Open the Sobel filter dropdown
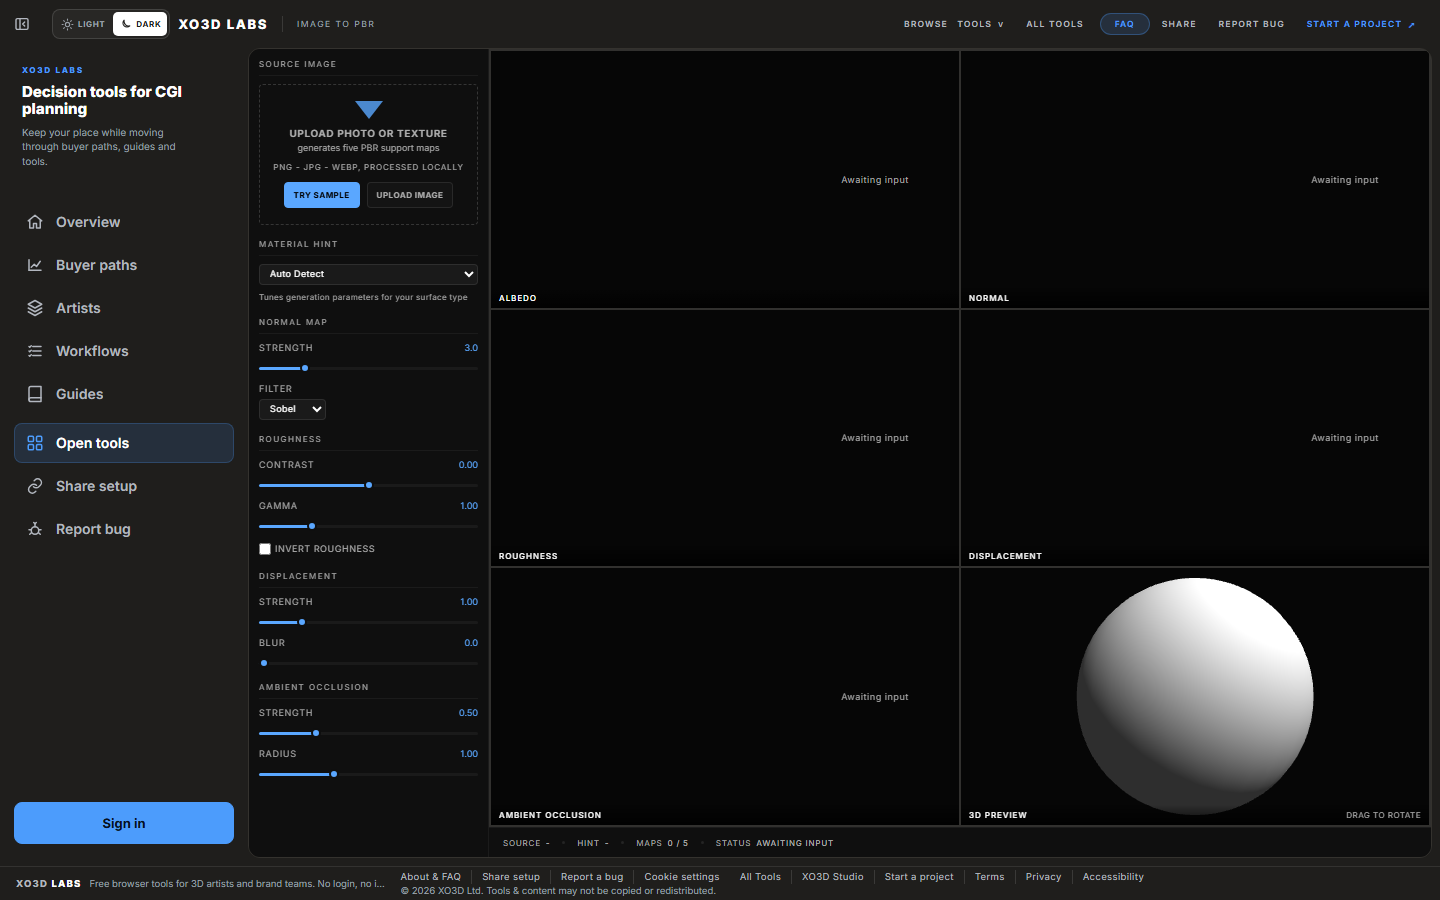1440x900 pixels. point(292,409)
